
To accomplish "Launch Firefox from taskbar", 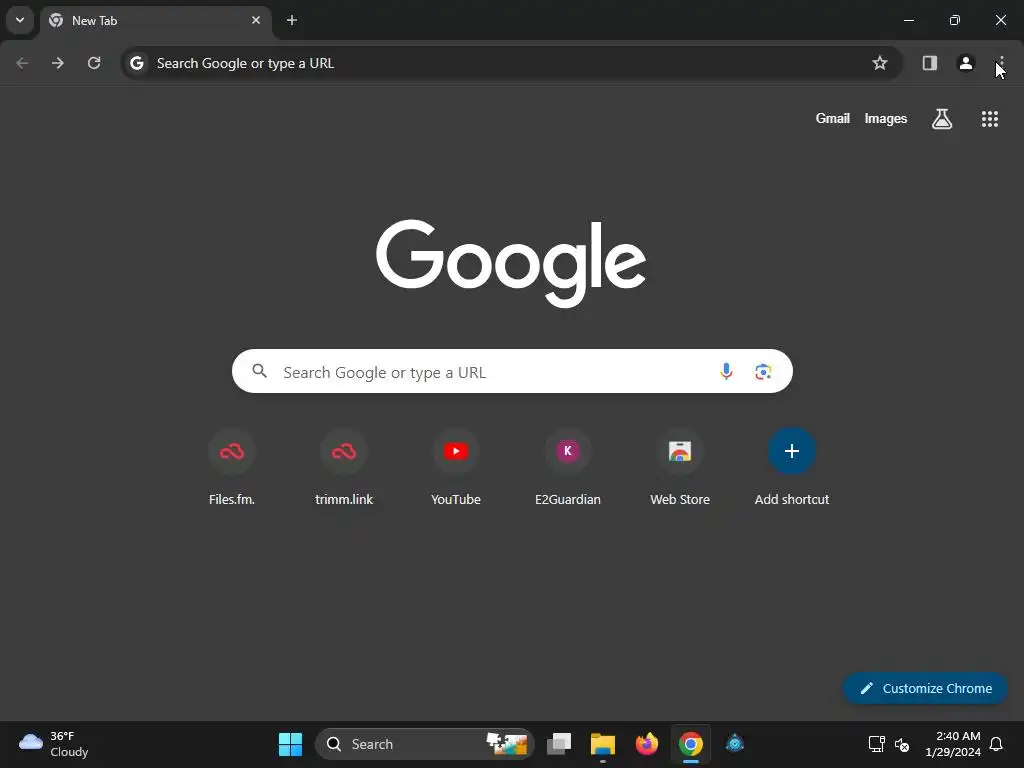I will click(647, 744).
